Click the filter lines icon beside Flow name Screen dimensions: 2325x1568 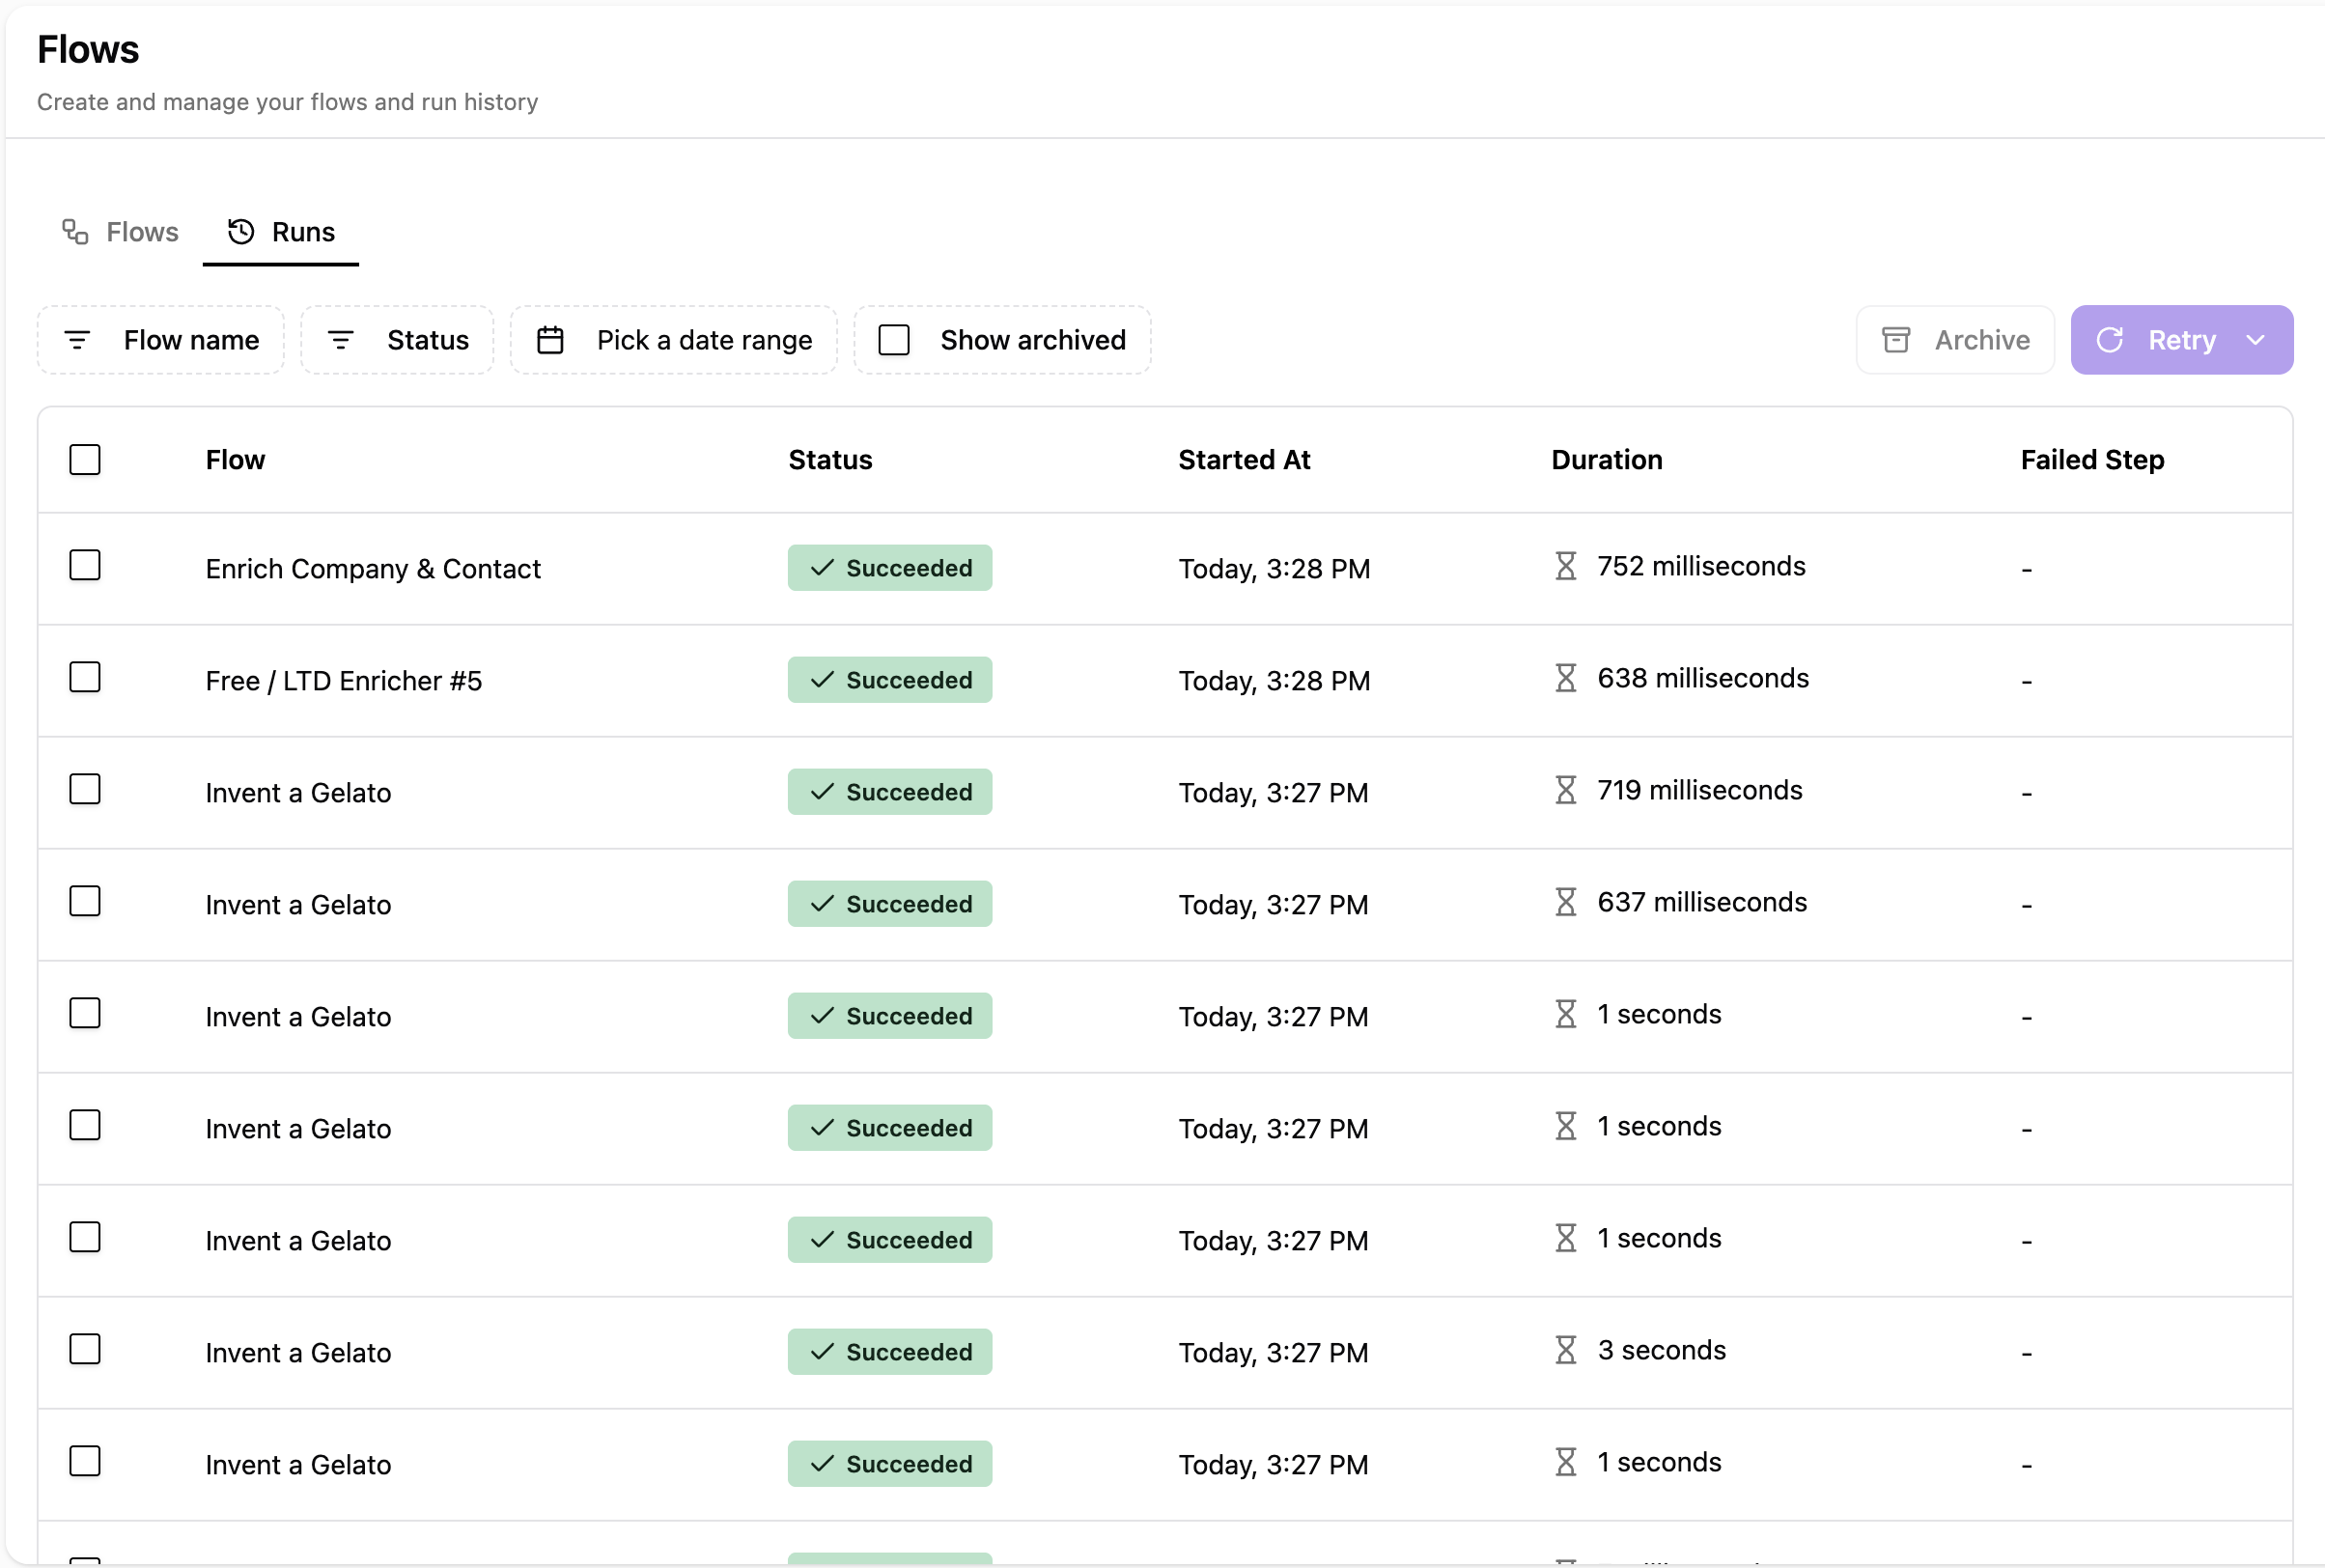78,340
